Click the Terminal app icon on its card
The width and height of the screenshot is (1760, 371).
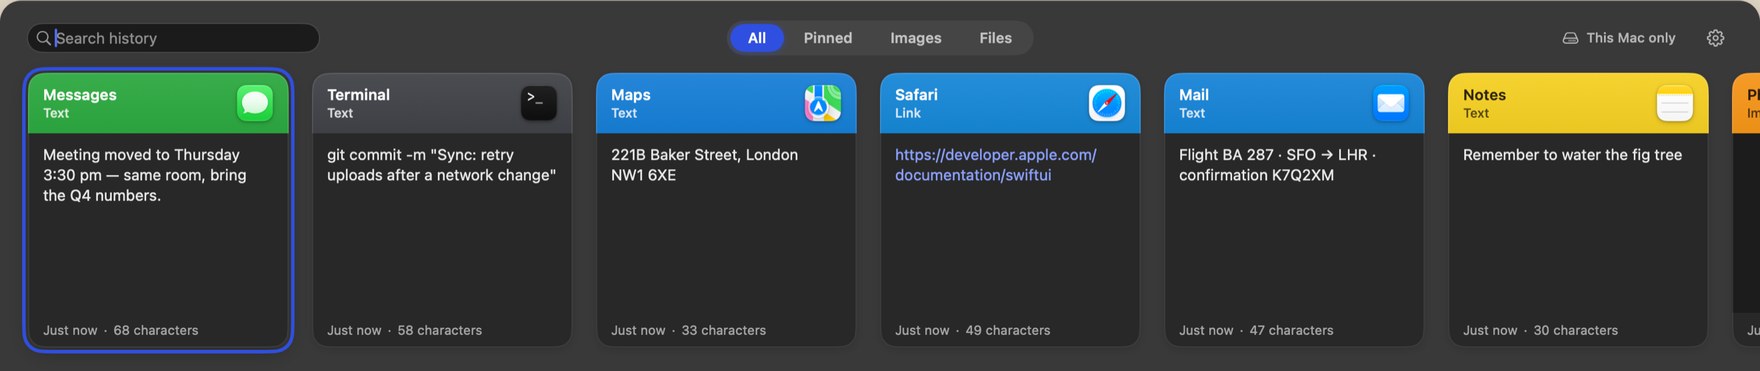[539, 103]
